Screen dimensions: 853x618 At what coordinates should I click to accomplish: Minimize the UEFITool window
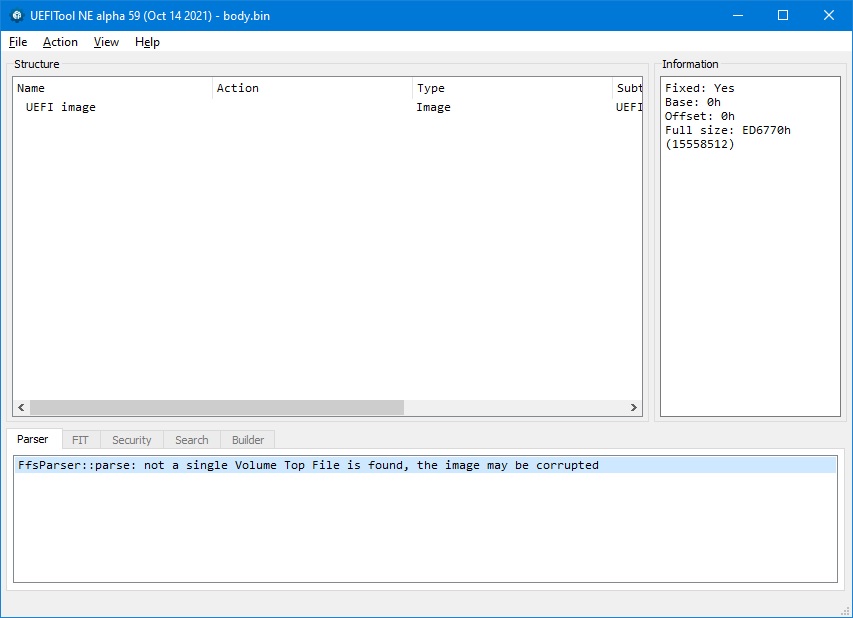coord(738,15)
